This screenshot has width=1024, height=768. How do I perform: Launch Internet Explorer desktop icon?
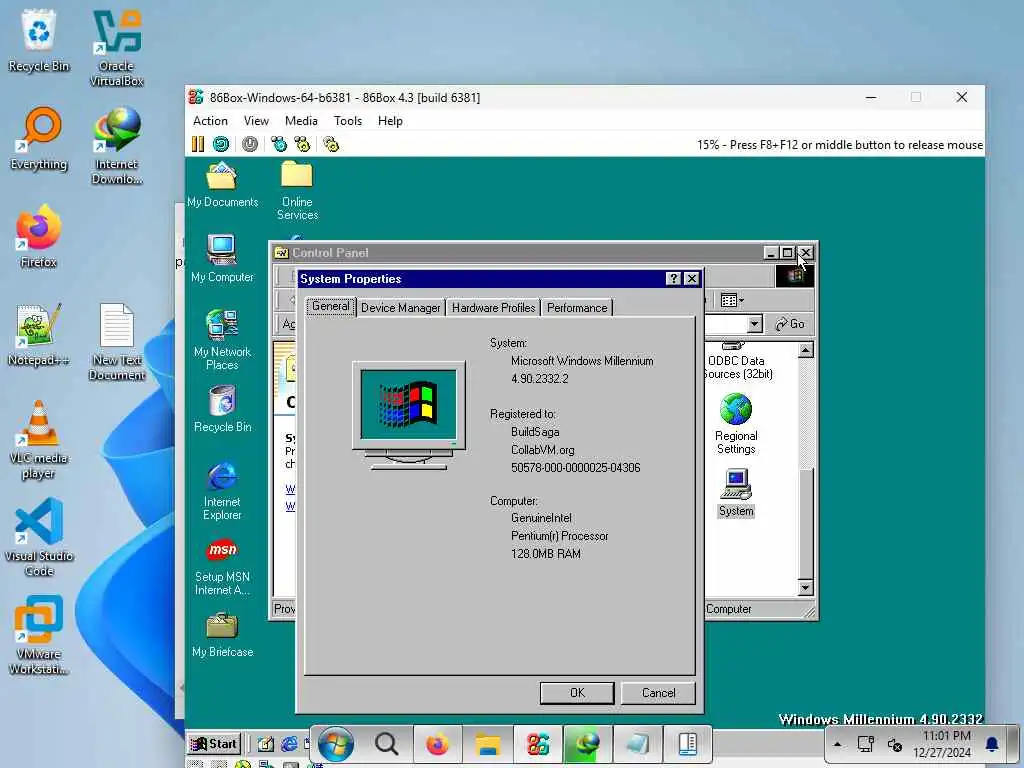click(x=222, y=492)
